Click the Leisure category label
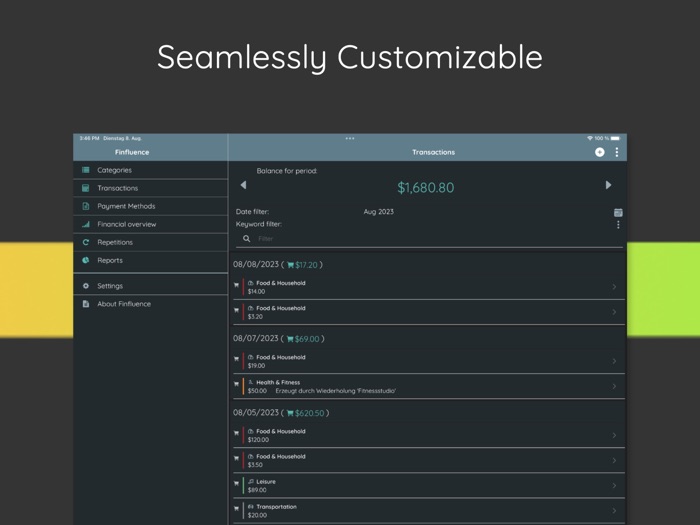Screen dimensions: 700x525 [266, 482]
